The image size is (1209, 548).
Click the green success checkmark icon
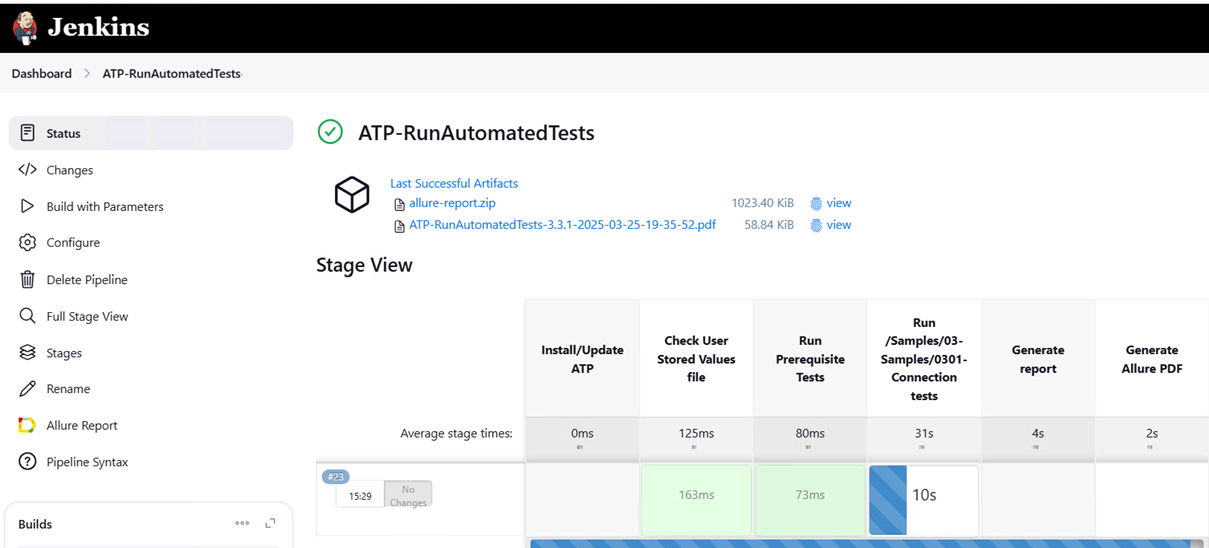pos(330,132)
